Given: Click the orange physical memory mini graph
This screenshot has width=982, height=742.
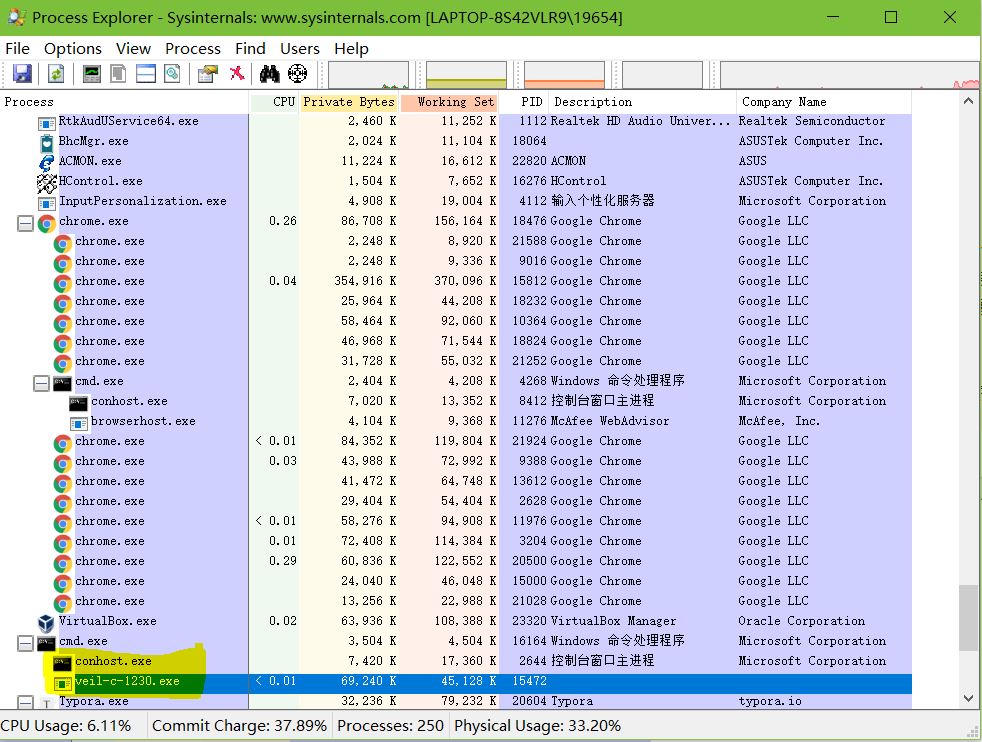Looking at the screenshot, I should tap(564, 75).
